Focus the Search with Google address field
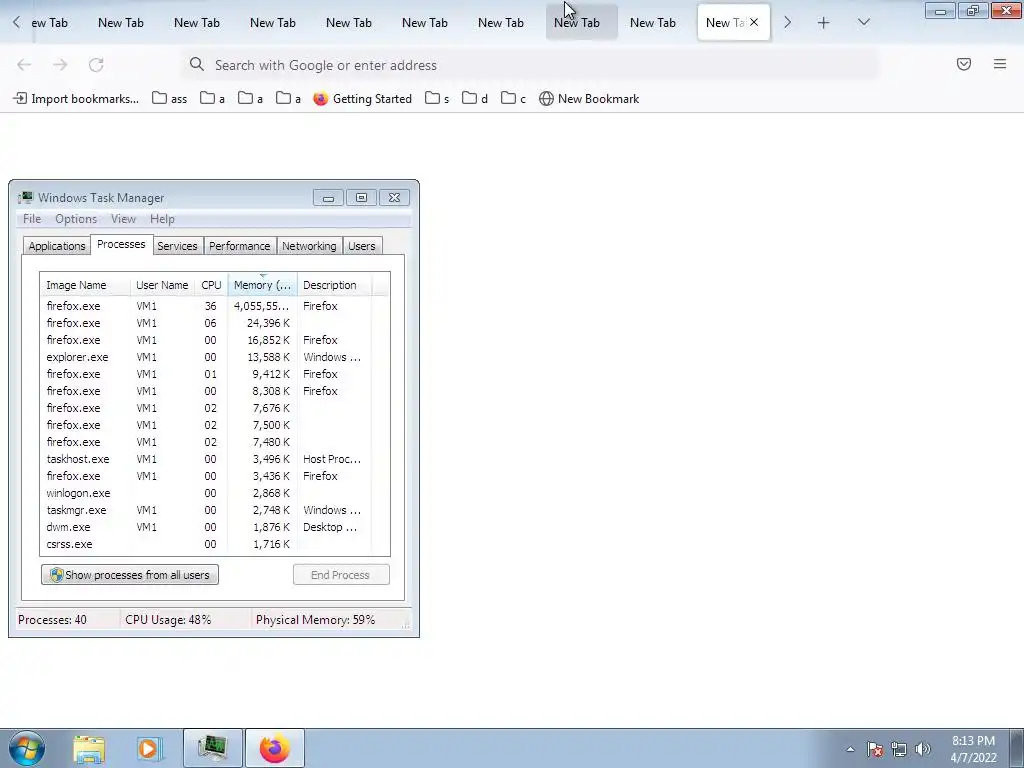The width and height of the screenshot is (1024, 768). point(530,65)
